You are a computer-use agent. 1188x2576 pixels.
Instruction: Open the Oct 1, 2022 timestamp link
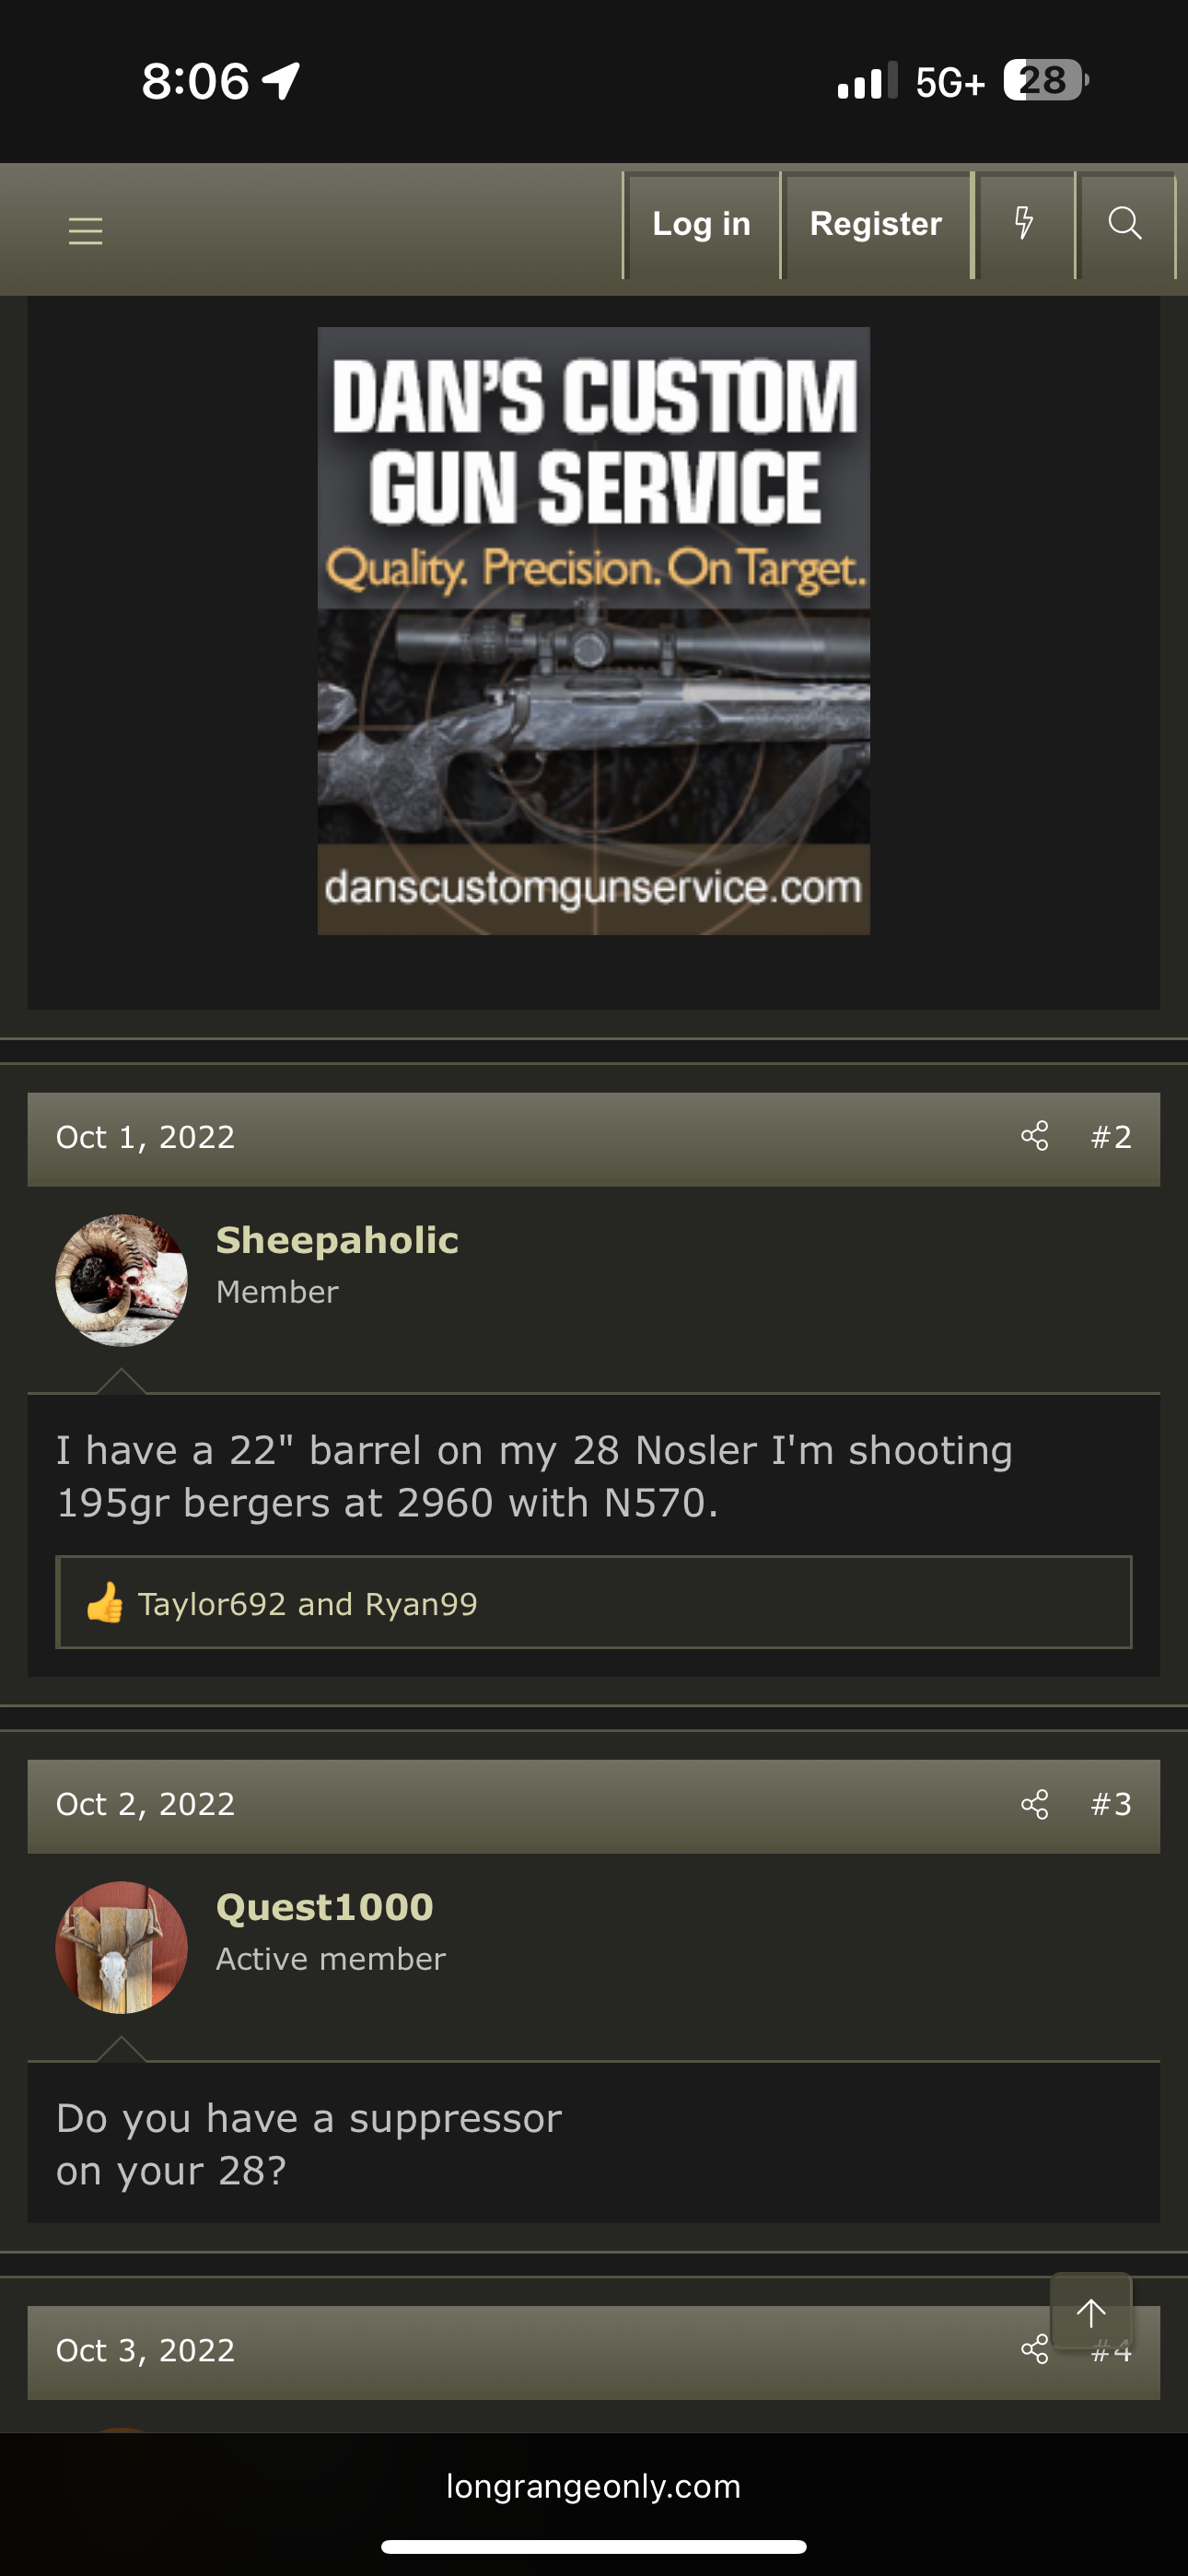tap(145, 1137)
